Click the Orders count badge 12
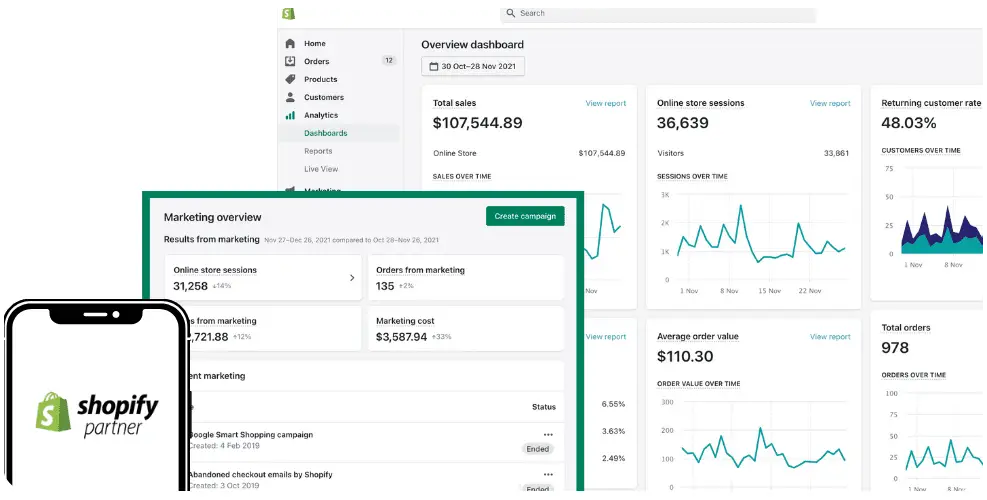The image size is (987, 500). coord(388,60)
